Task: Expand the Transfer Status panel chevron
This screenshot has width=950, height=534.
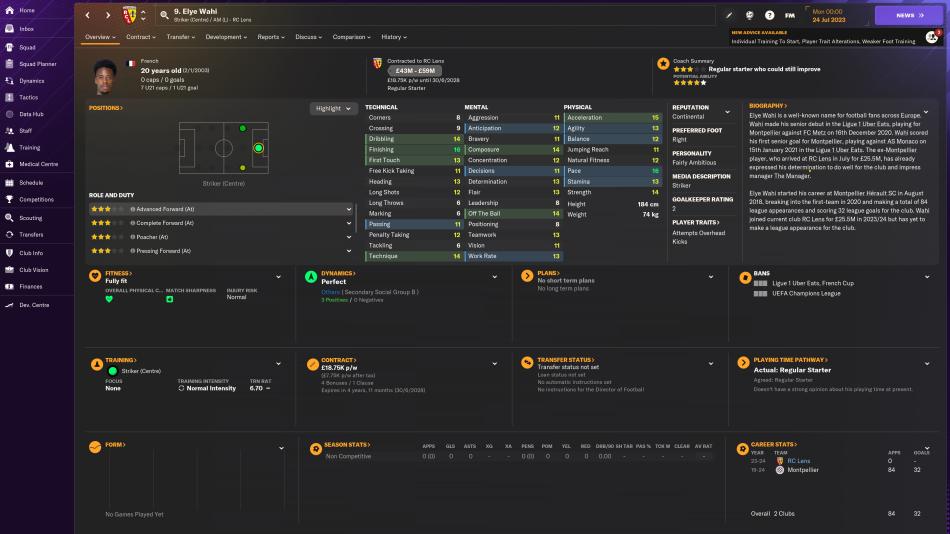Action: tap(711, 364)
